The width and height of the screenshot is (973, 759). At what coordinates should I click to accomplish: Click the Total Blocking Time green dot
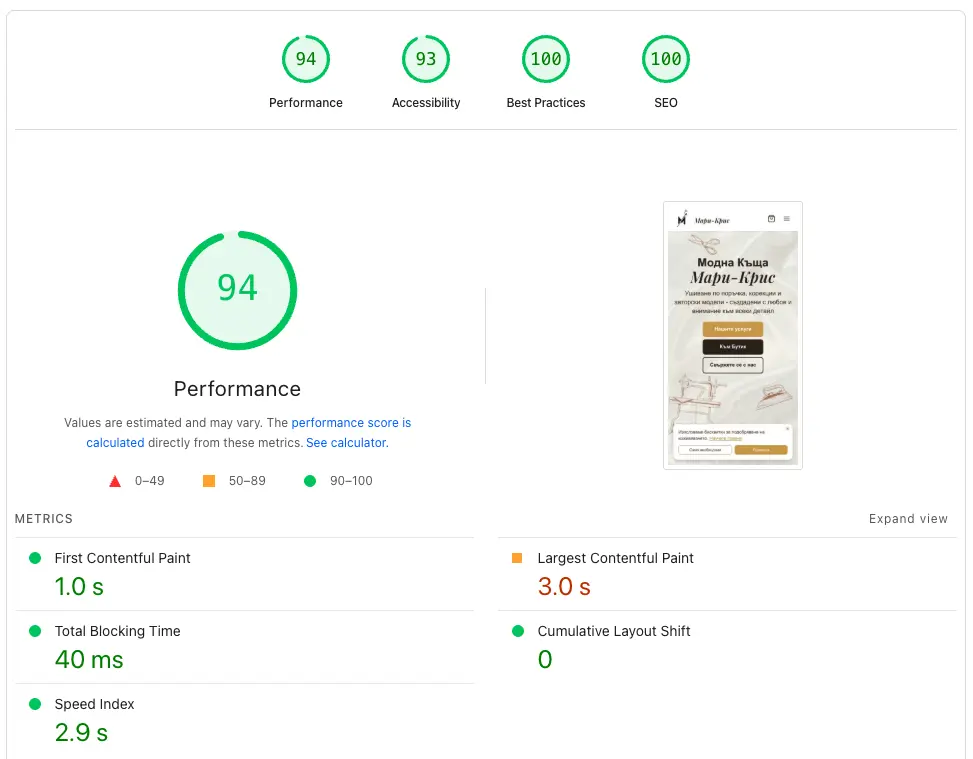35,631
